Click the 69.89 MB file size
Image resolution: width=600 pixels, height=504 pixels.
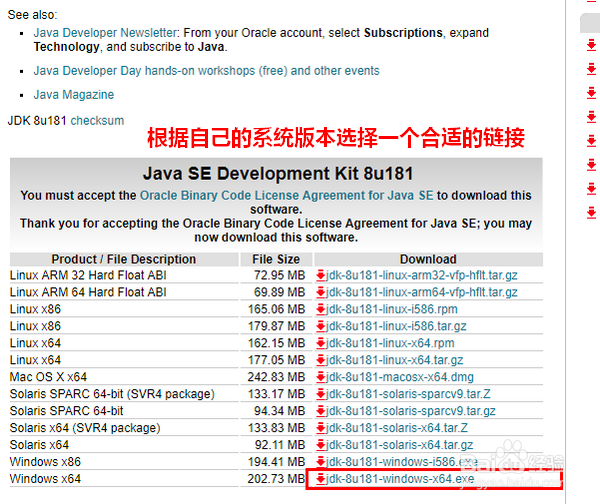point(279,292)
